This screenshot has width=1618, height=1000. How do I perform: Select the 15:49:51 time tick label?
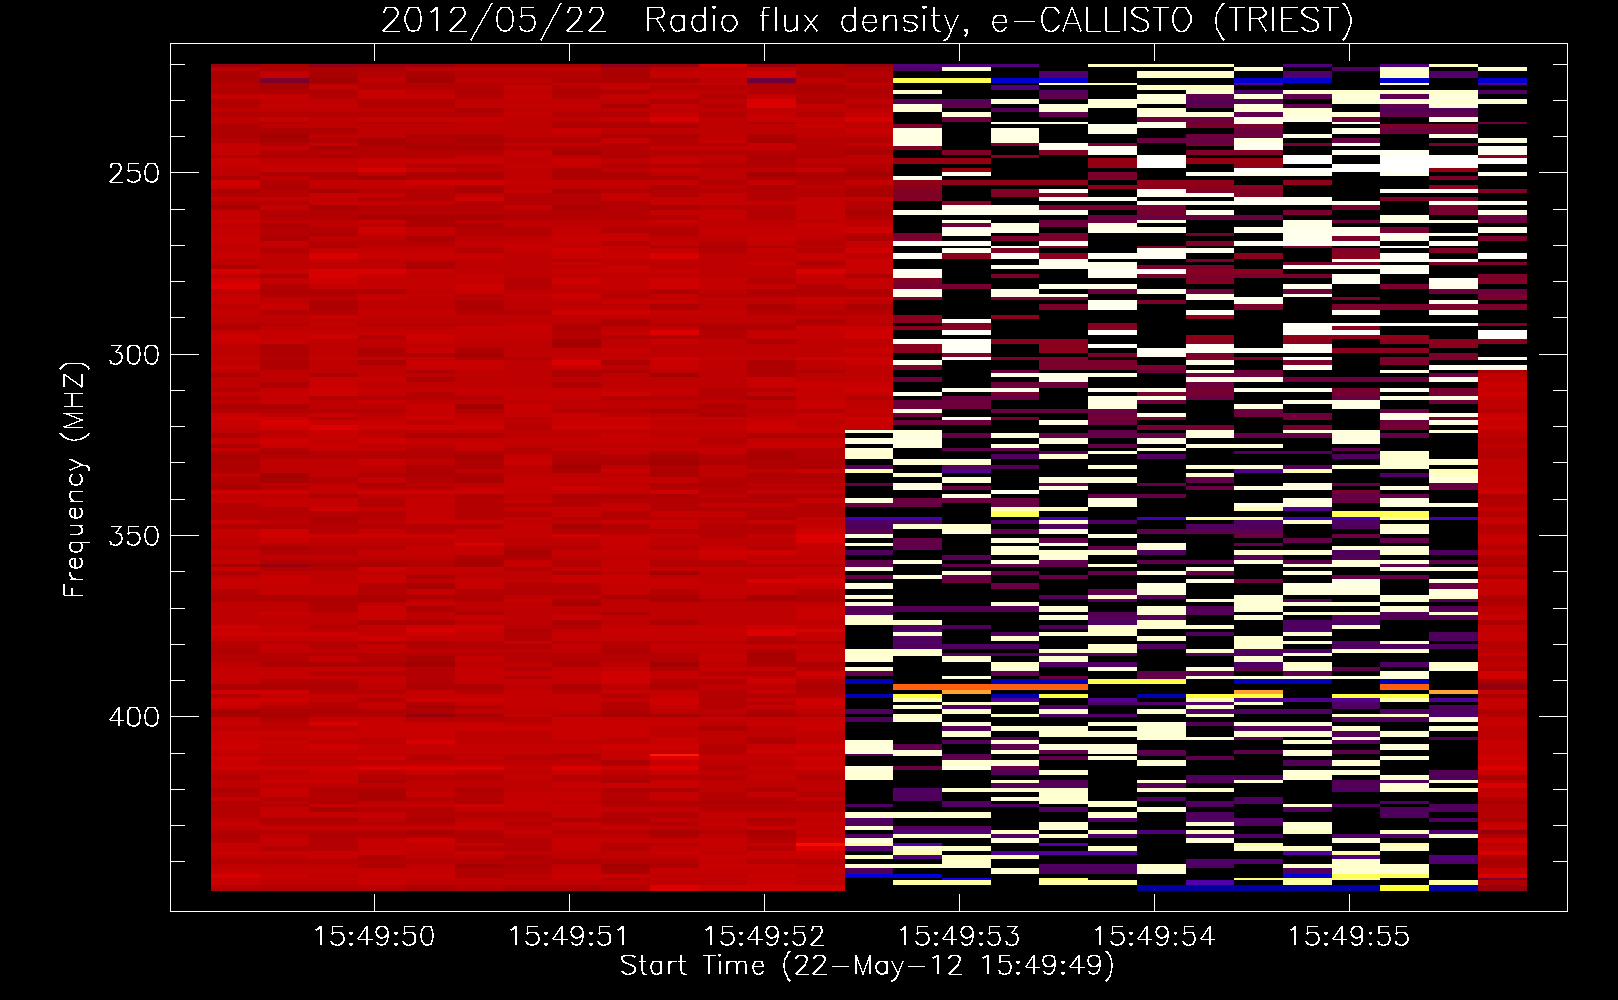point(569,936)
